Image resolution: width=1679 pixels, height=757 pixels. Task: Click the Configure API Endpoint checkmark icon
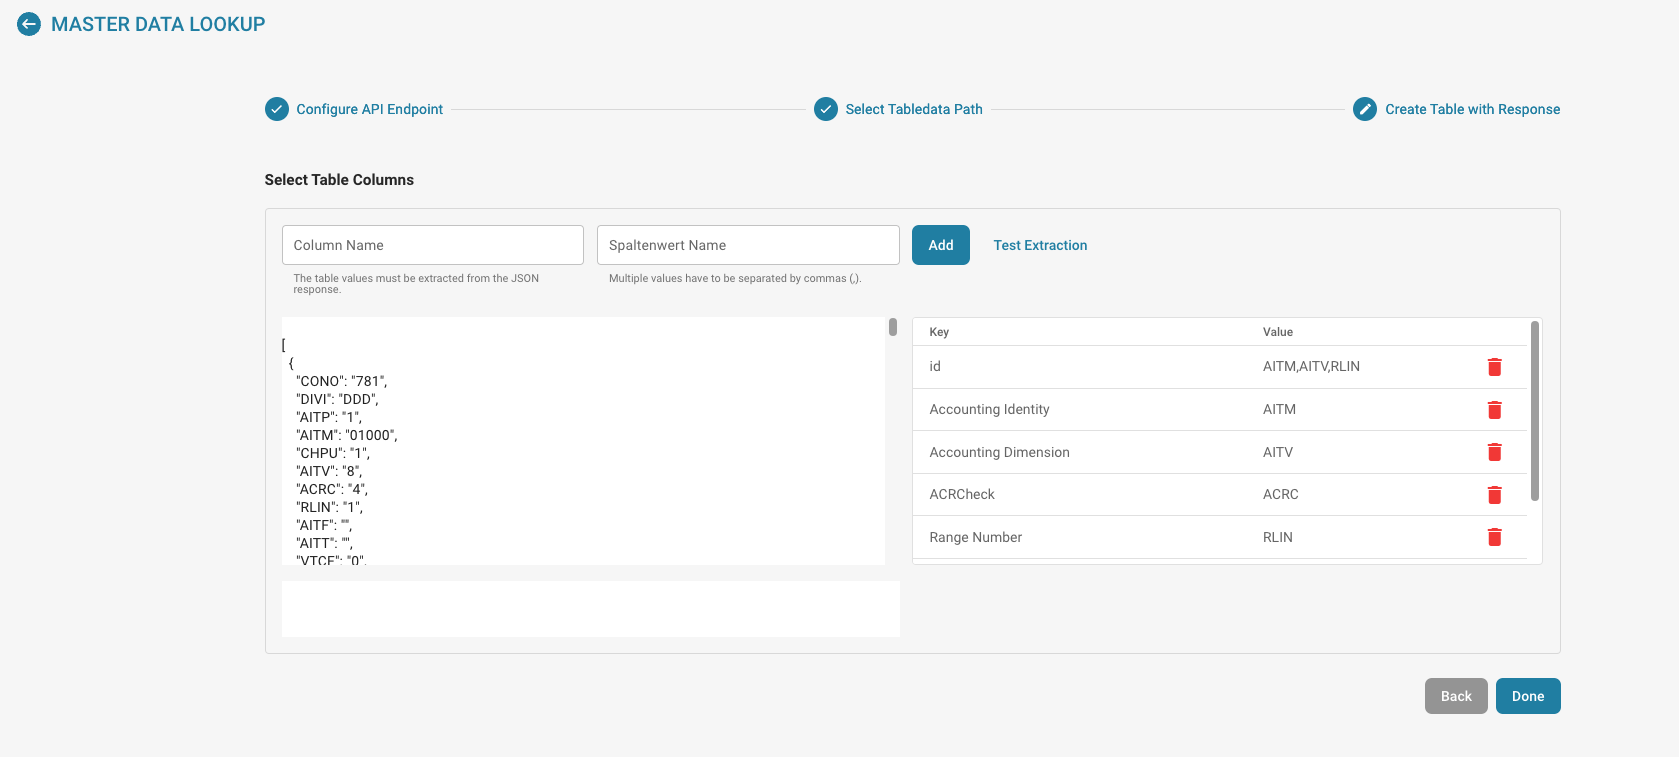coord(277,109)
